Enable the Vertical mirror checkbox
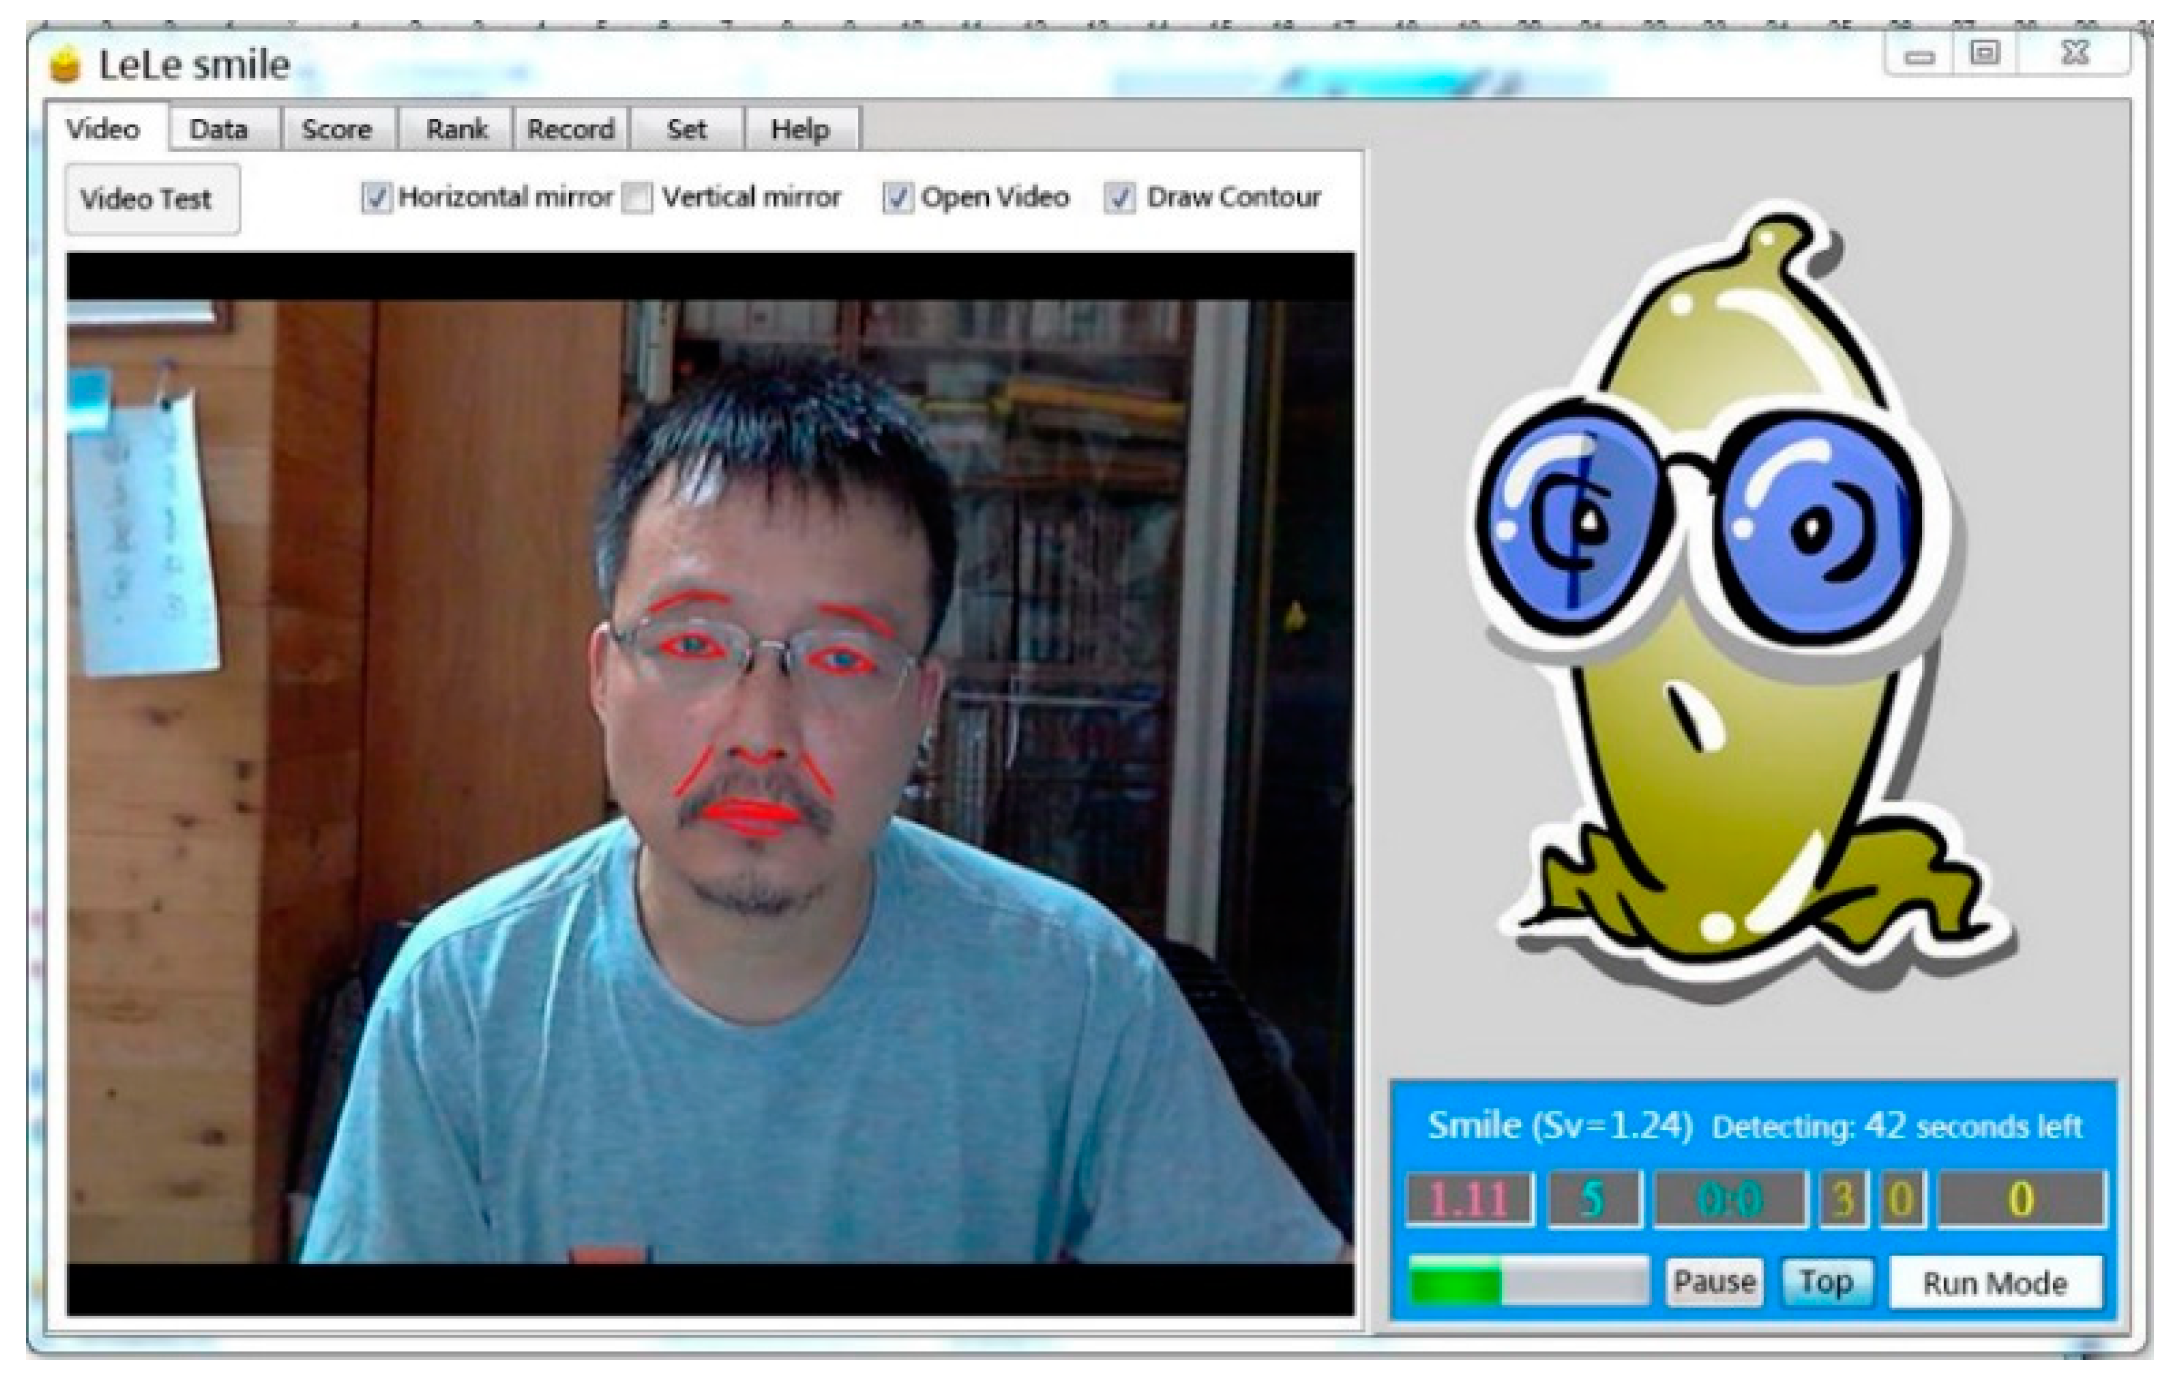Image resolution: width=2176 pixels, height=1379 pixels. coord(637,197)
